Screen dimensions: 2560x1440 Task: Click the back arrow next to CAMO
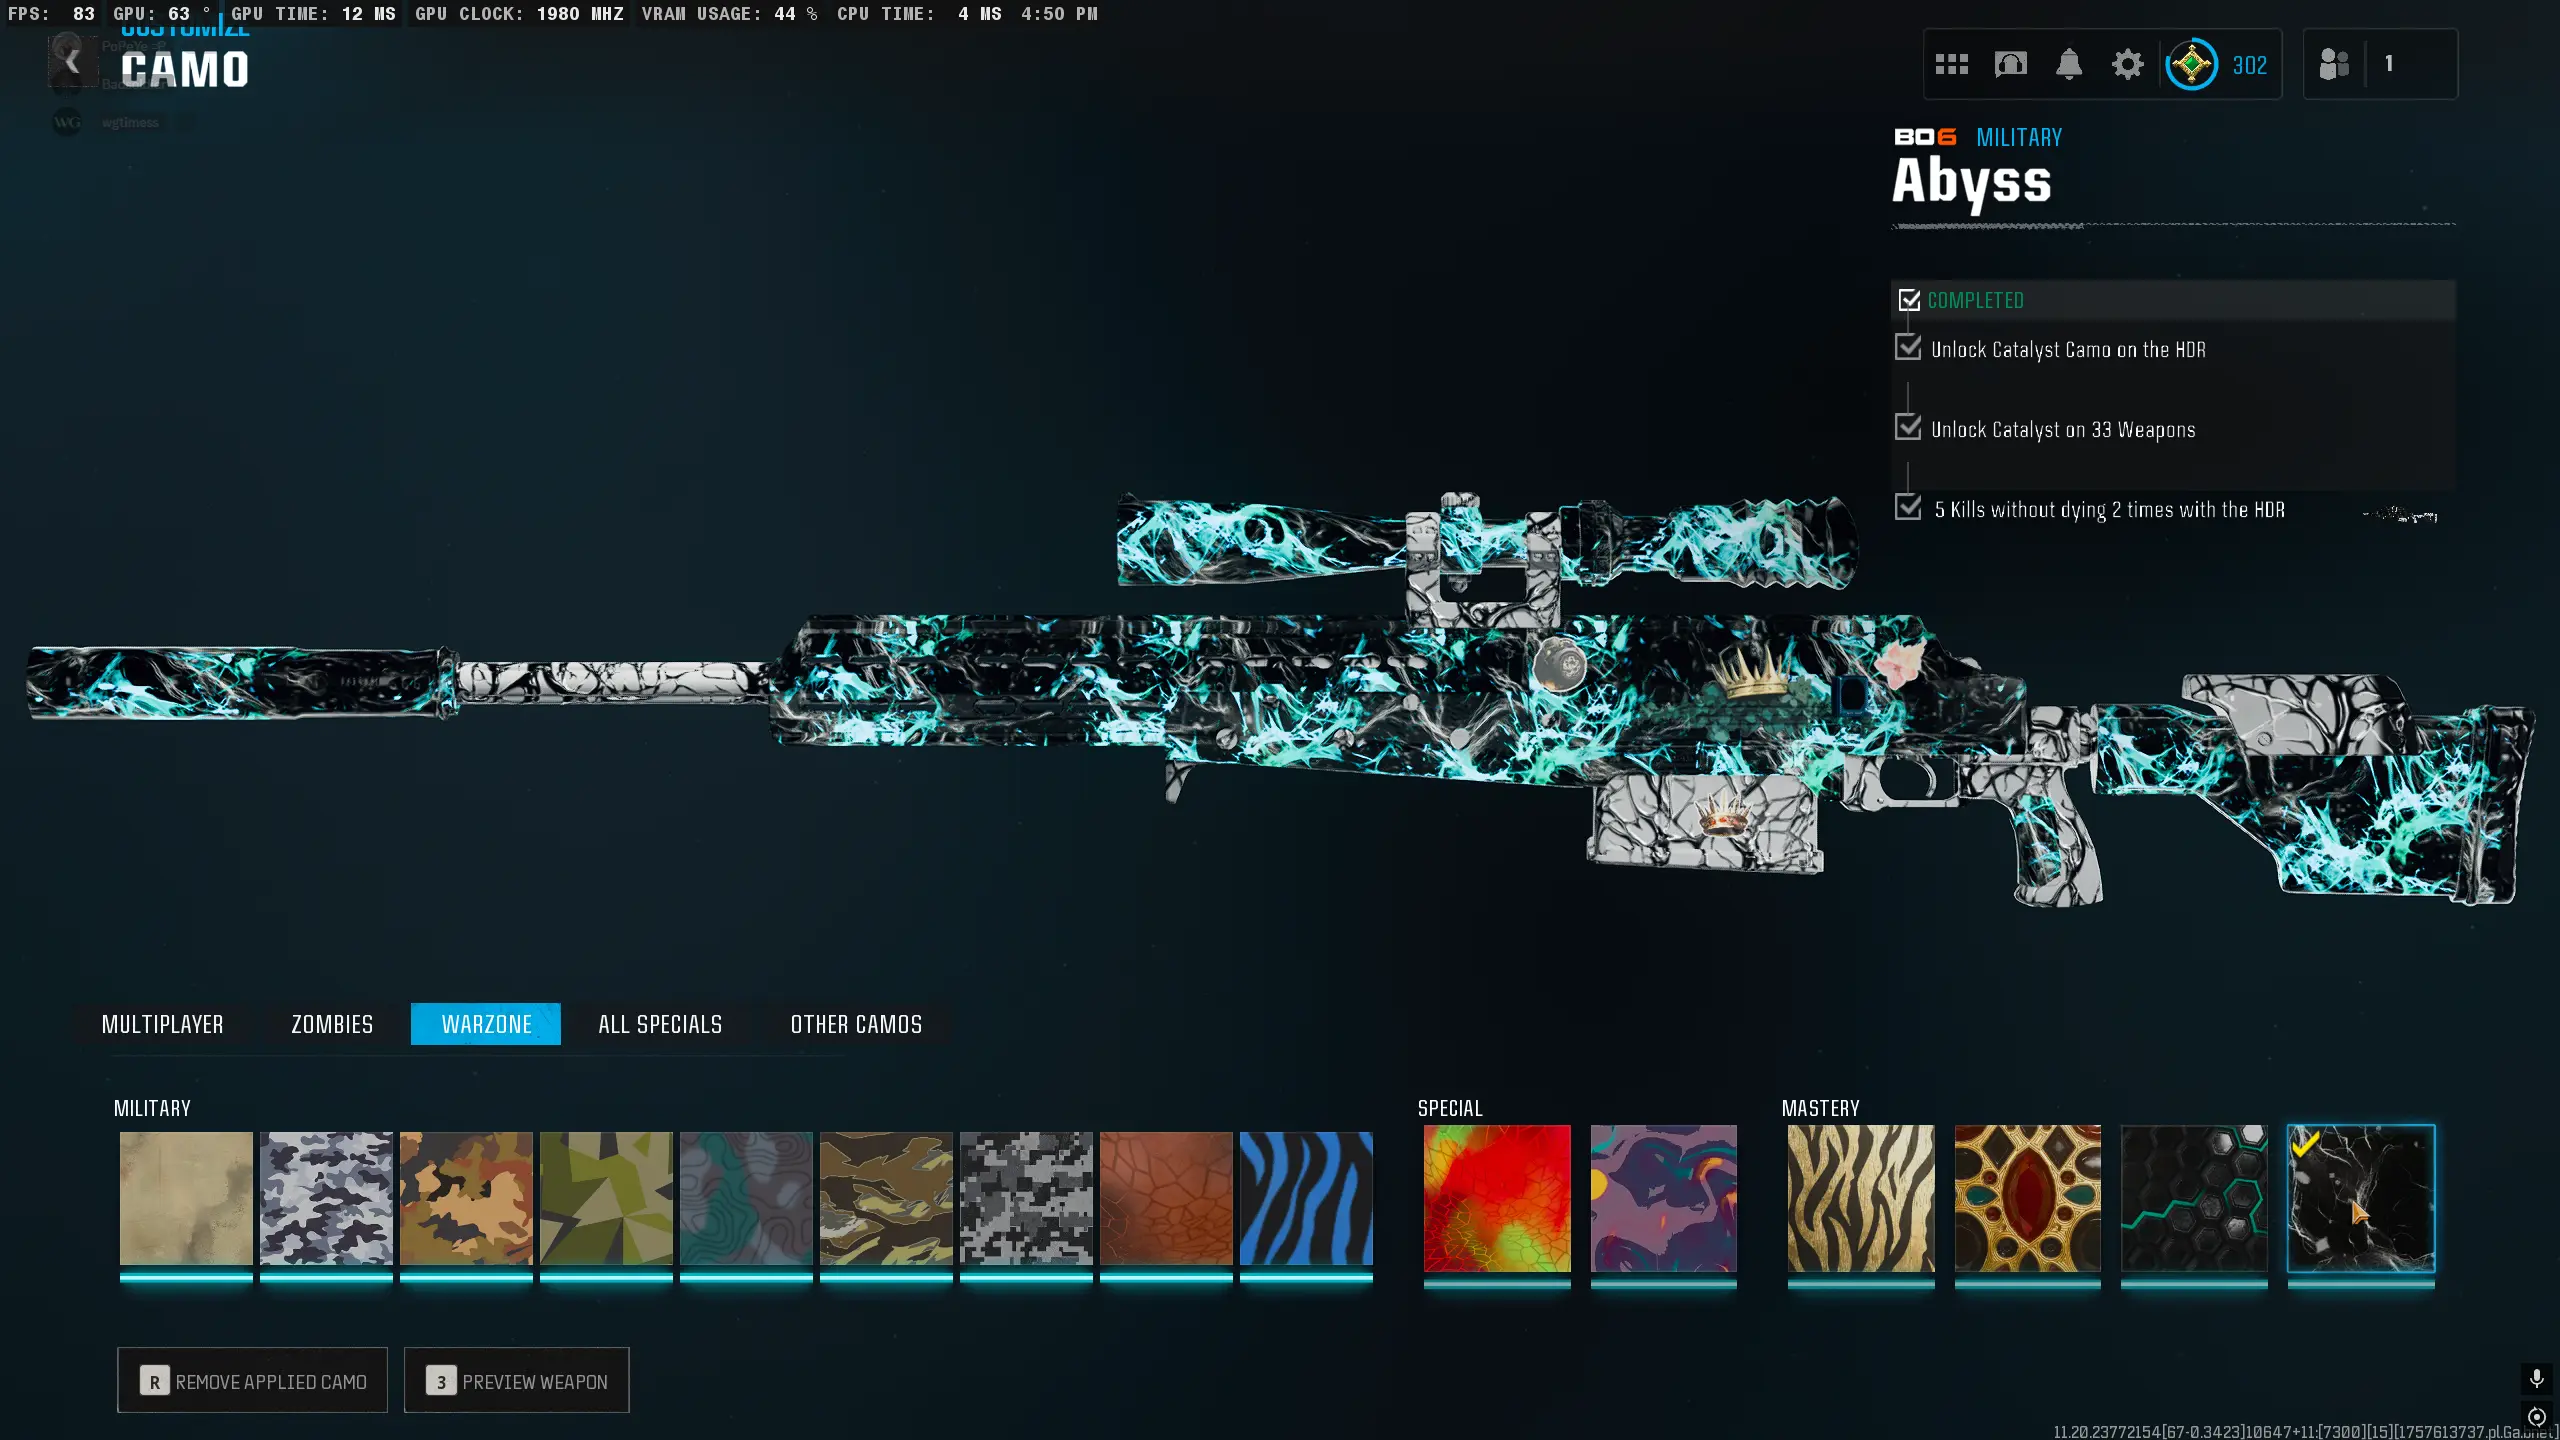[72, 63]
